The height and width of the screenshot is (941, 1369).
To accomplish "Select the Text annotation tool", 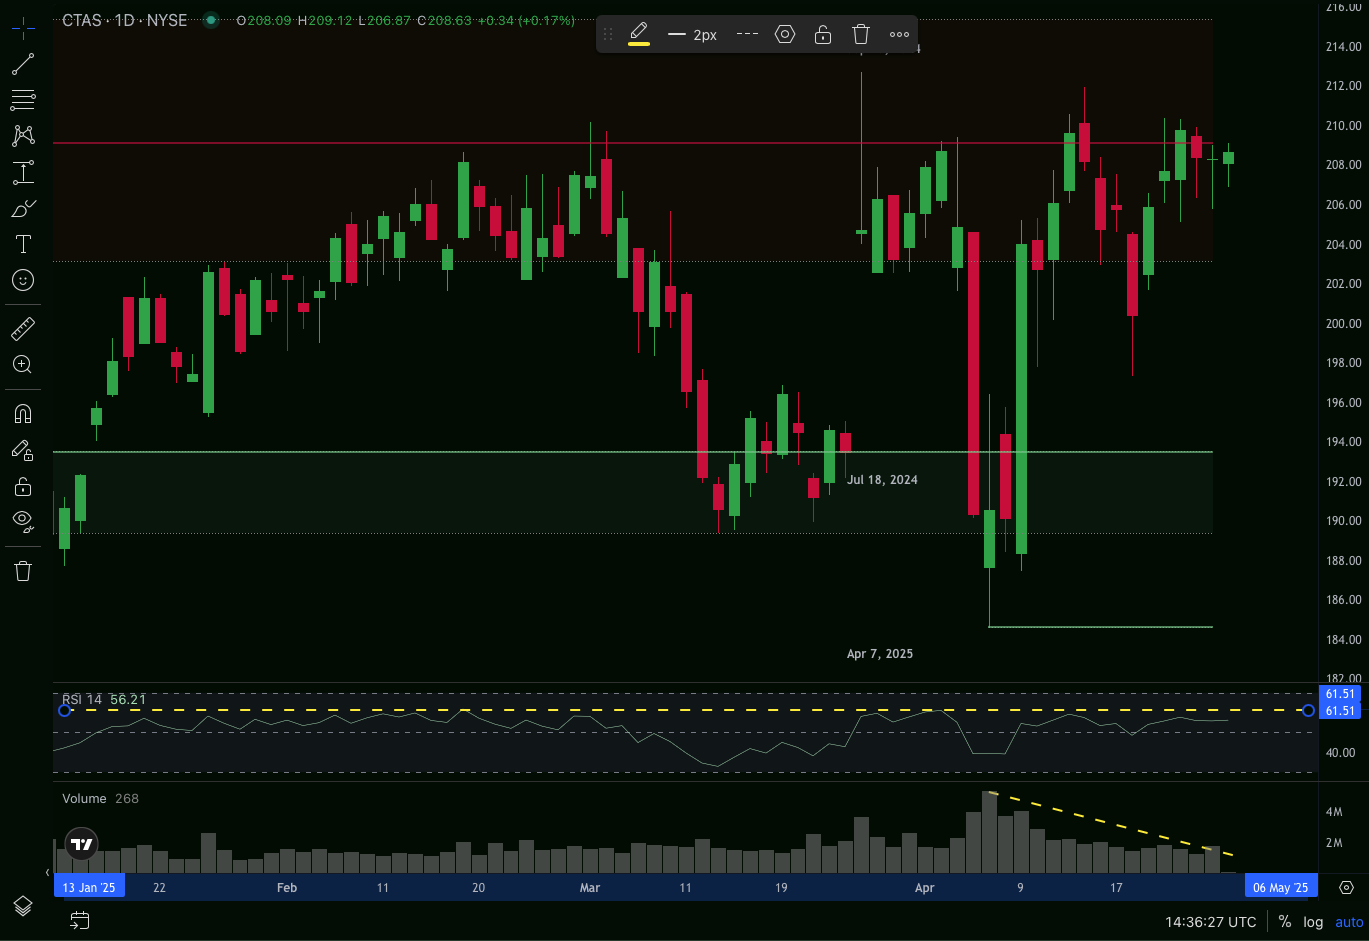I will point(23,244).
